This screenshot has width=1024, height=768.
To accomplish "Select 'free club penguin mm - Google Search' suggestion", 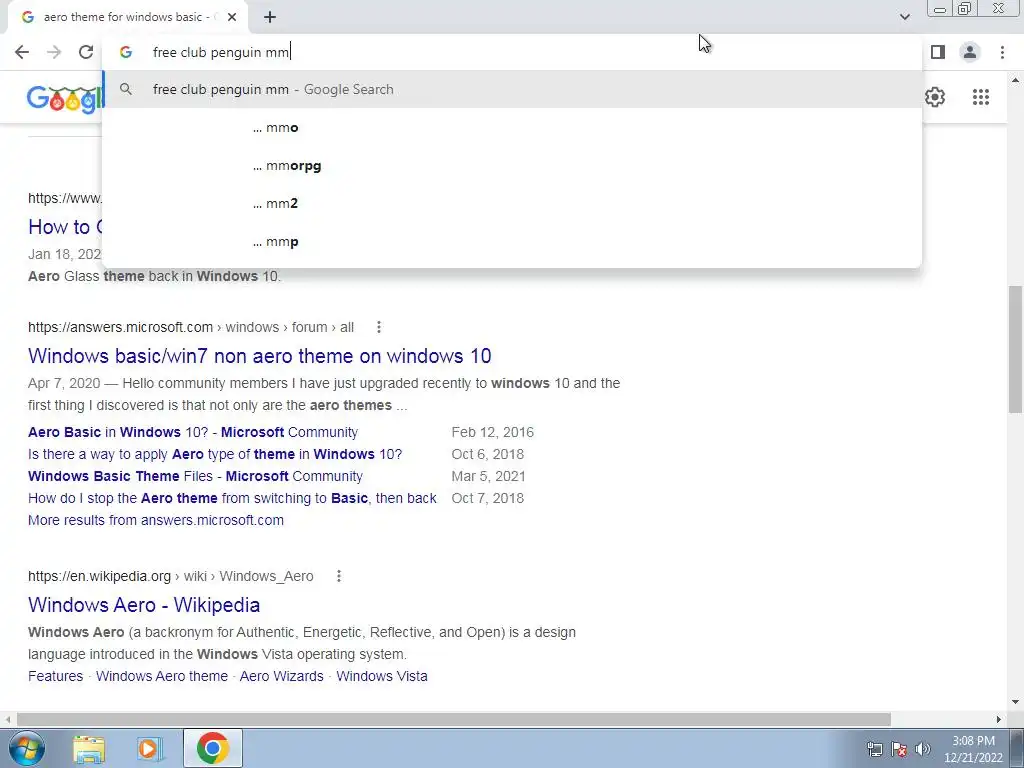I will (x=512, y=89).
